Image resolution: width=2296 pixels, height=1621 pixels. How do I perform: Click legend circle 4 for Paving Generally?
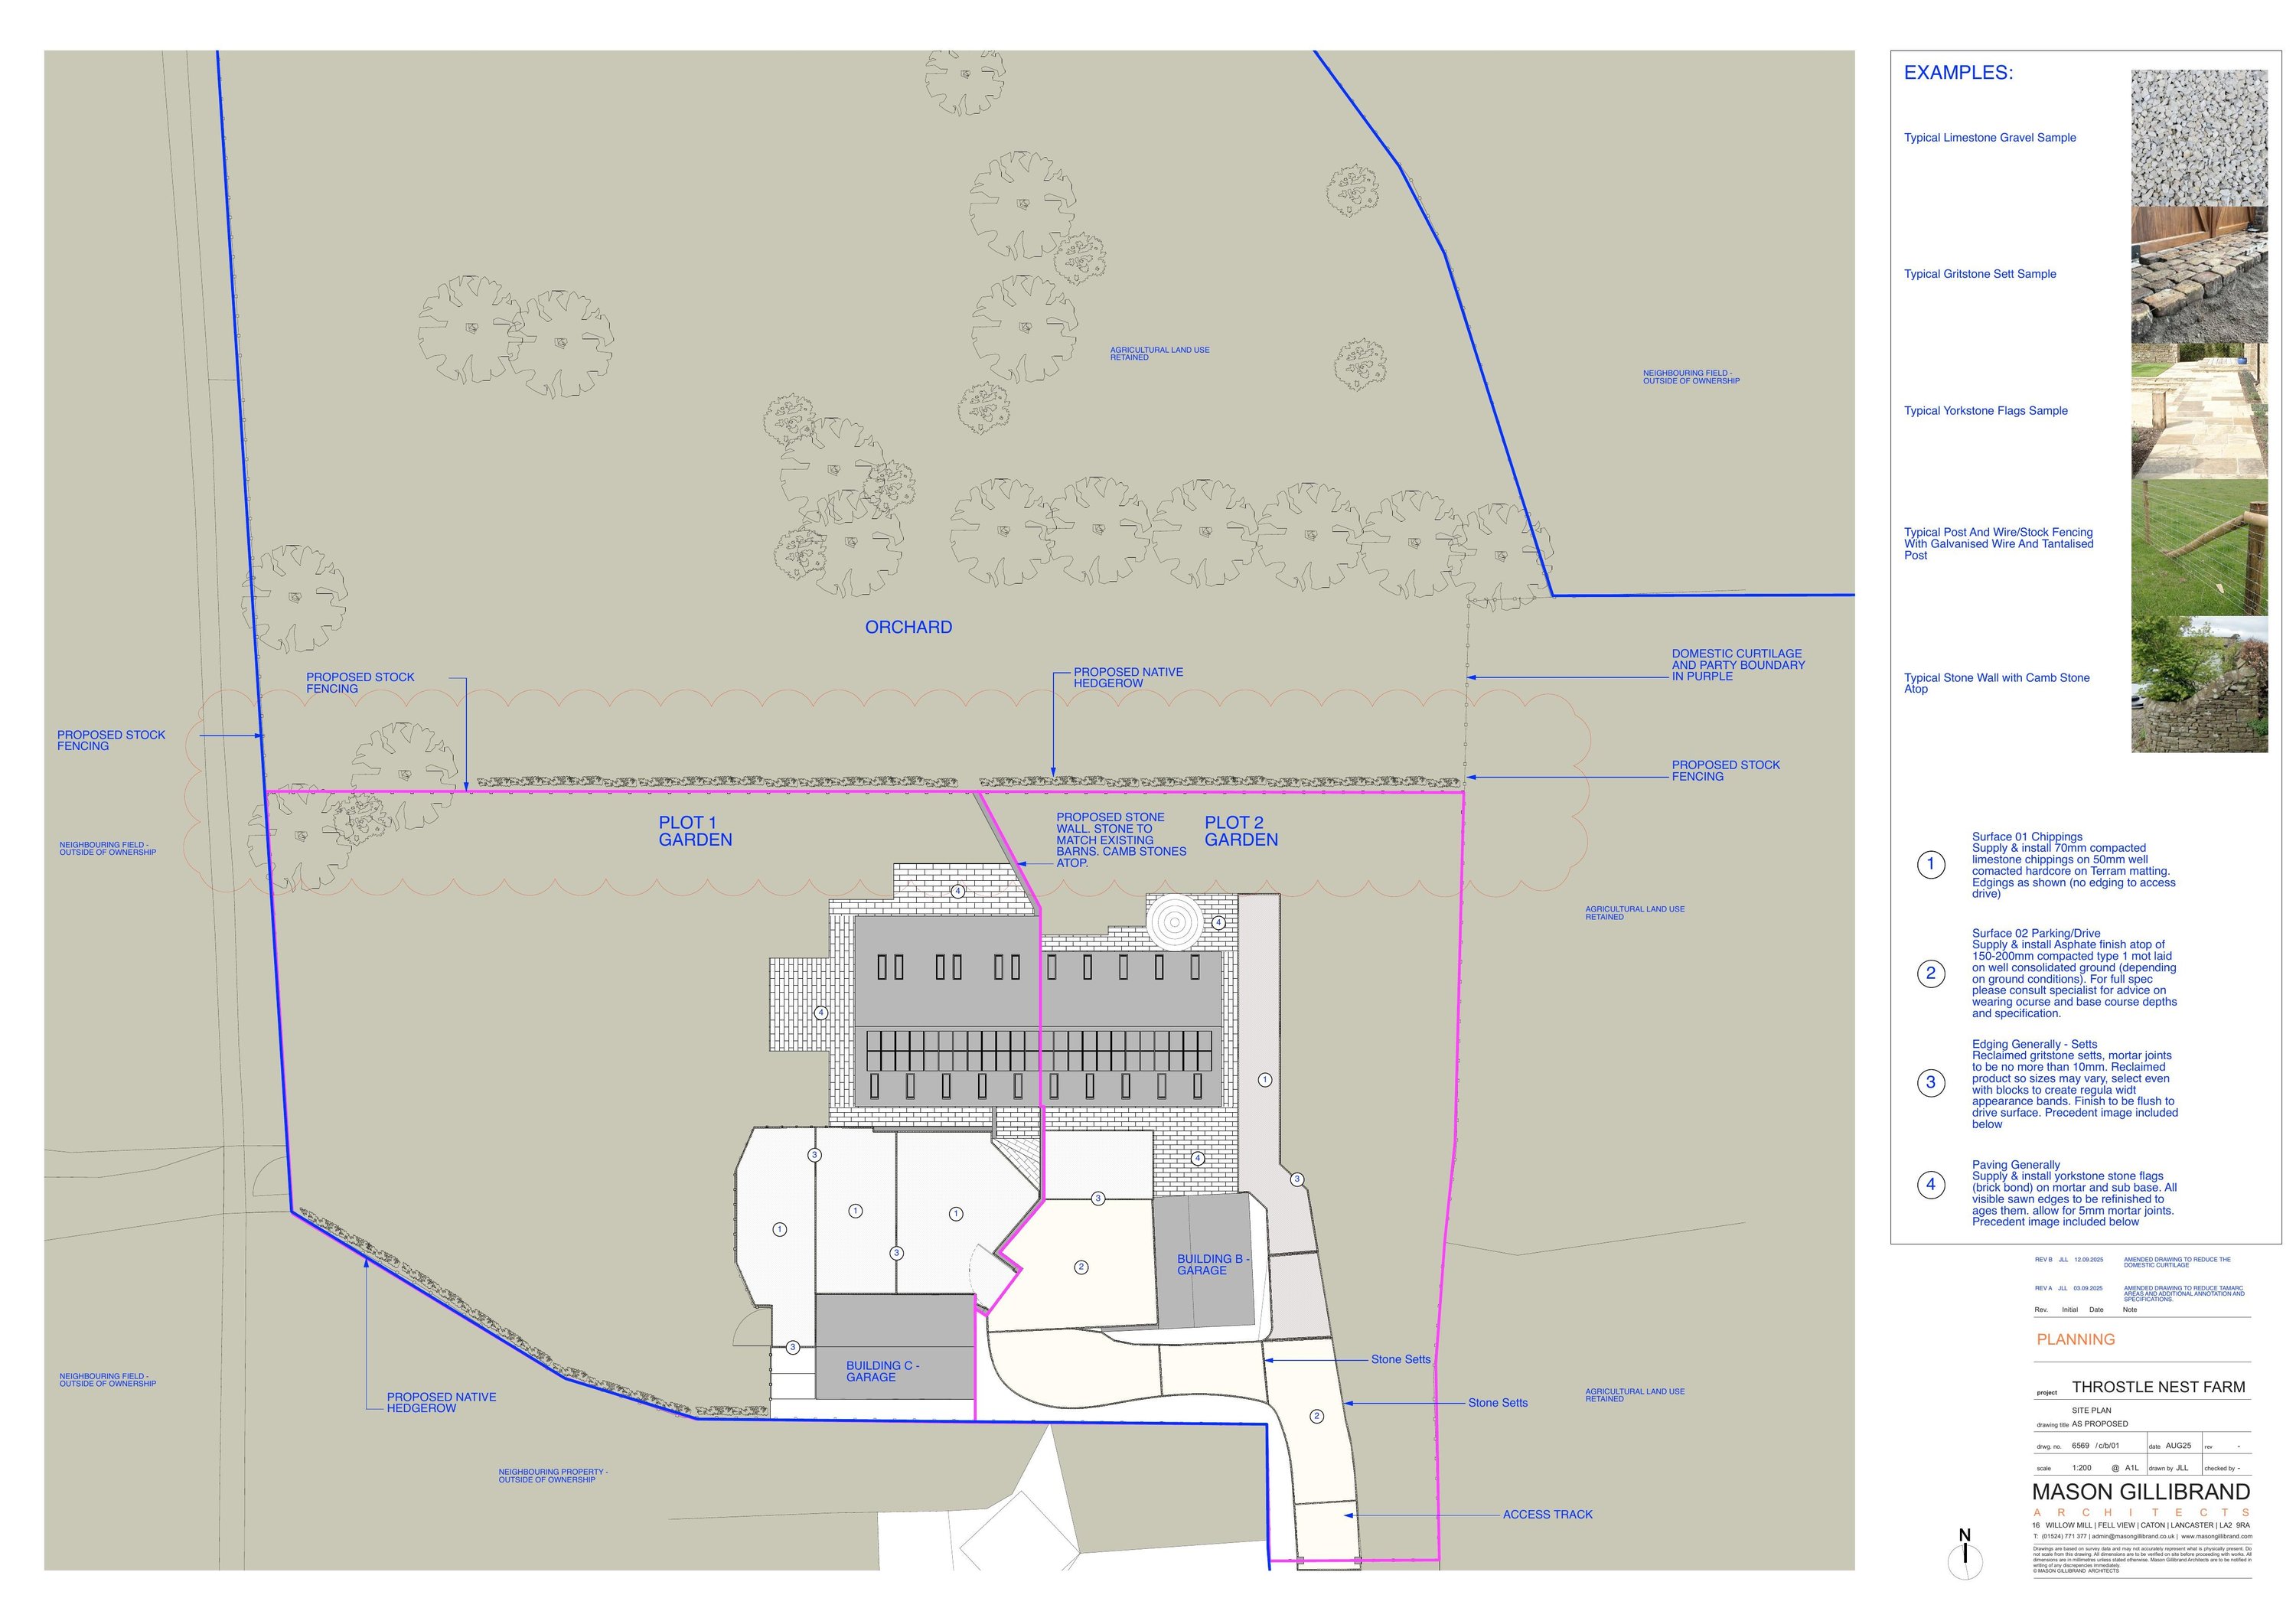point(1930,1184)
